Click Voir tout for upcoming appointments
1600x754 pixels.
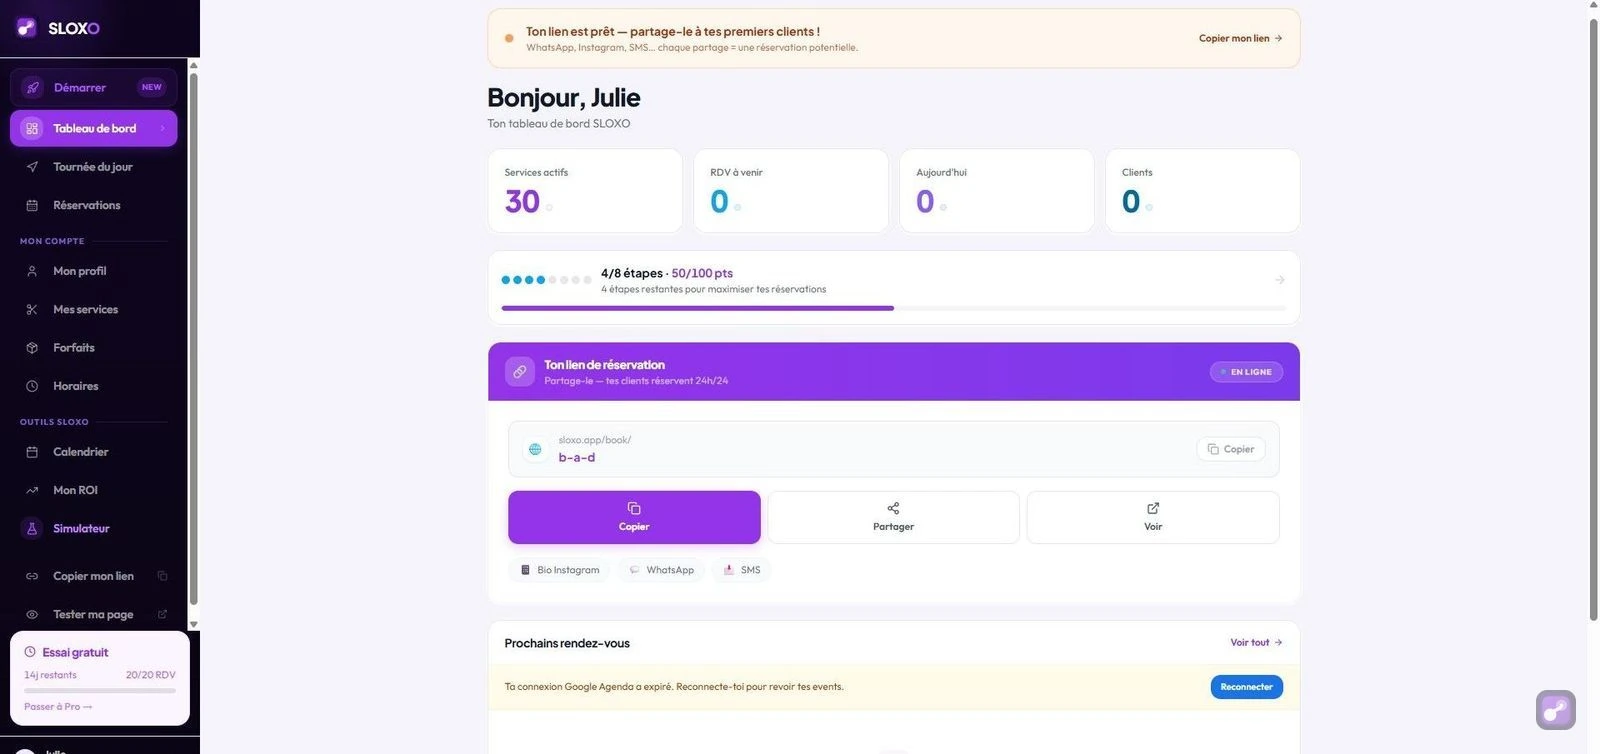pyautogui.click(x=1256, y=643)
